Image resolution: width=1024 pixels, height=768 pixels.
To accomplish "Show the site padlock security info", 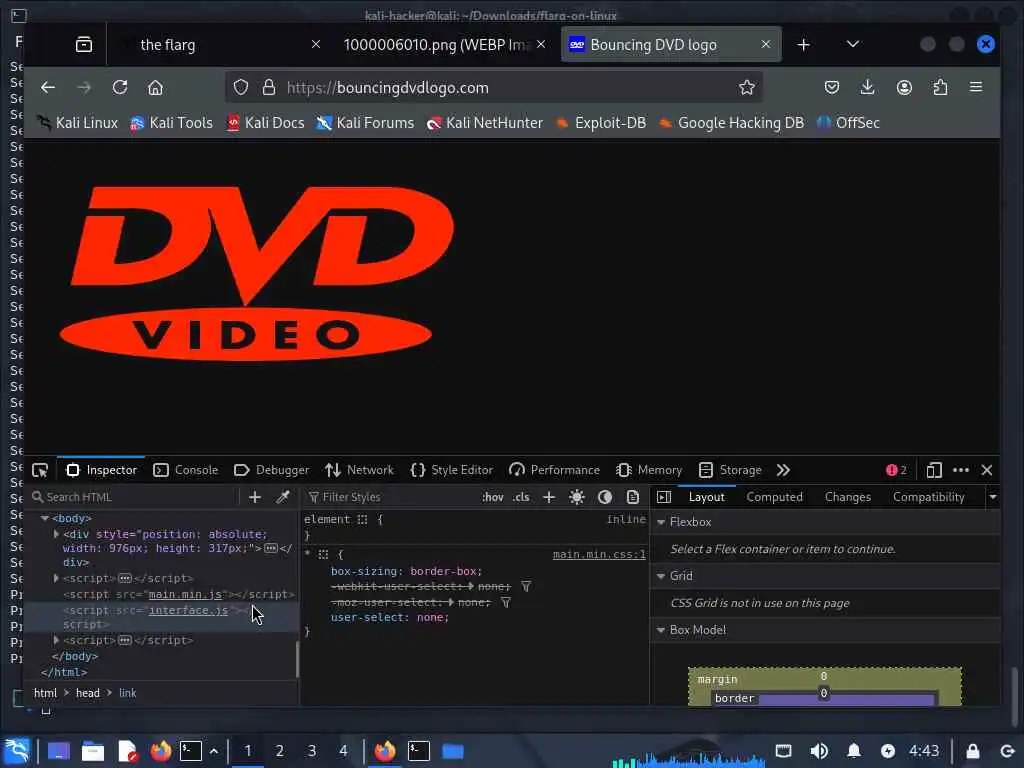I will click(268, 88).
